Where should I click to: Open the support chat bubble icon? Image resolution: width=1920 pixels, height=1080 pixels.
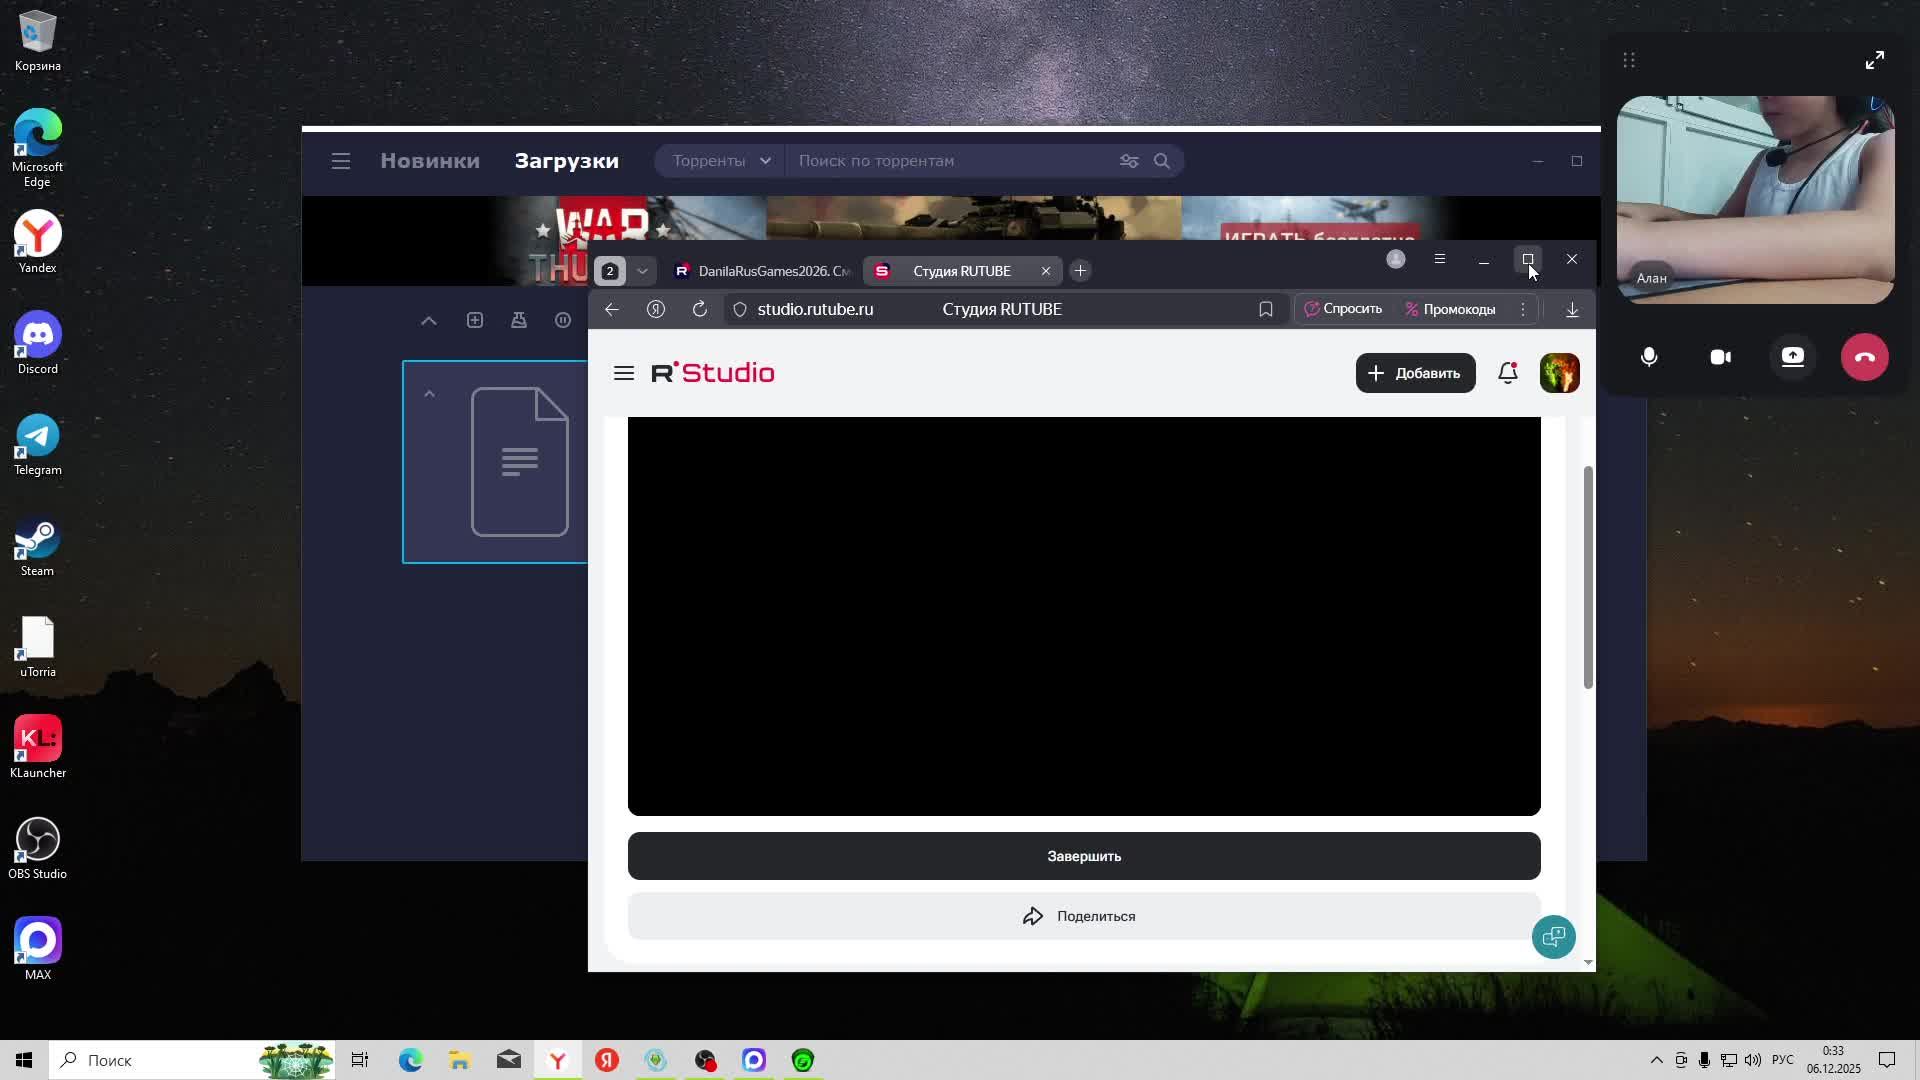pyautogui.click(x=1553, y=937)
